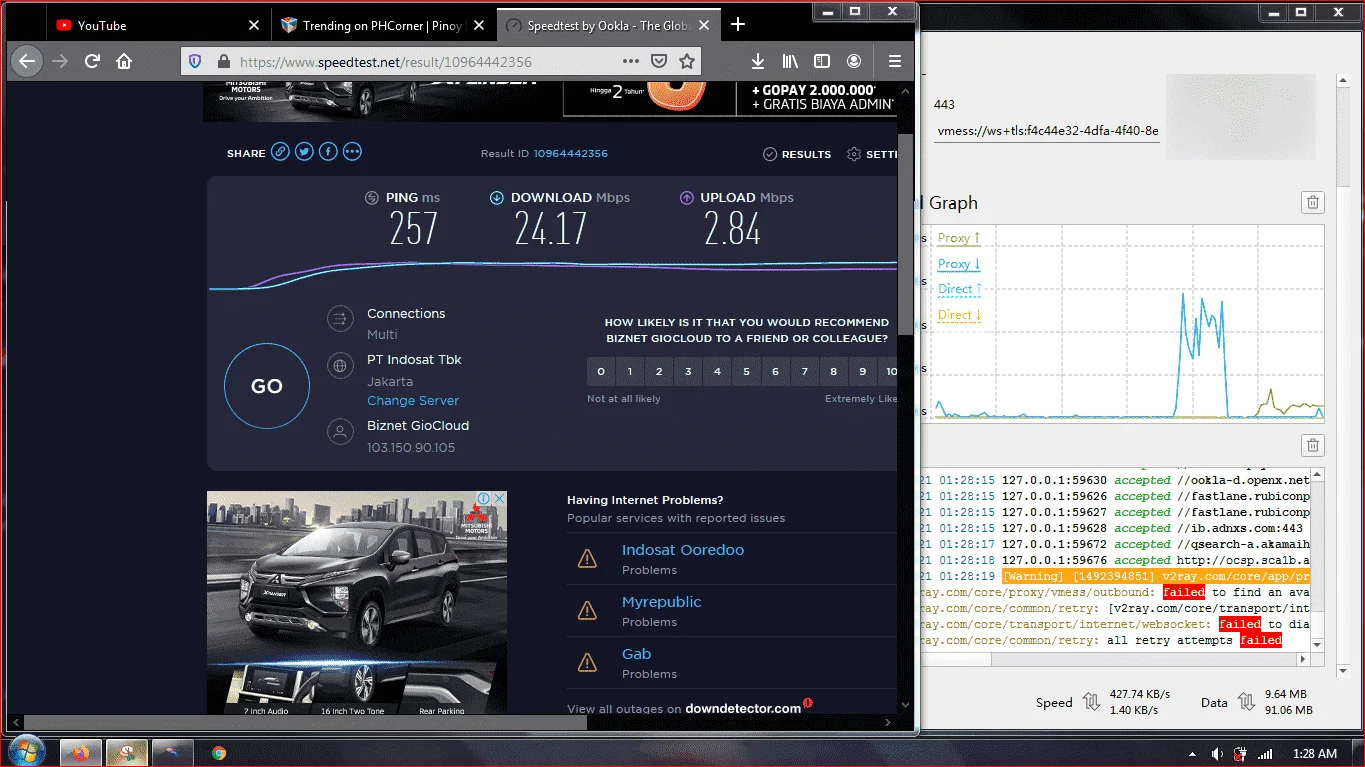Open Firefox downloads panel
The height and width of the screenshot is (767, 1365).
click(x=758, y=61)
